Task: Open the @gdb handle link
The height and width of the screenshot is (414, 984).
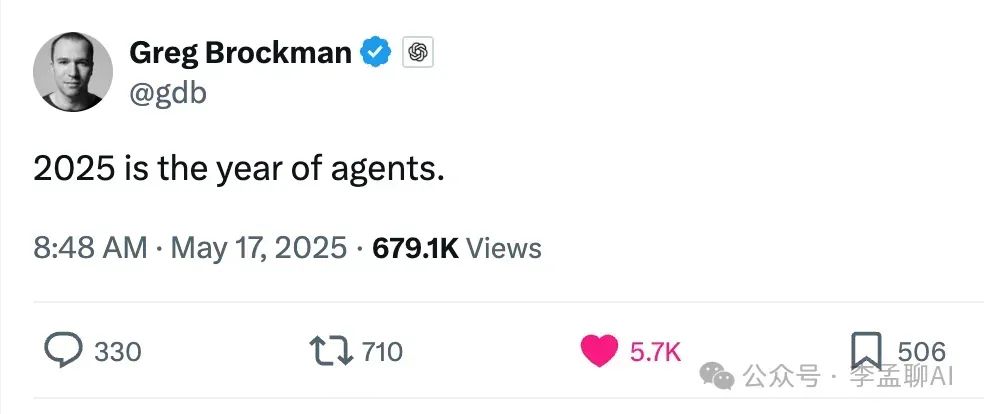Action: pos(168,93)
